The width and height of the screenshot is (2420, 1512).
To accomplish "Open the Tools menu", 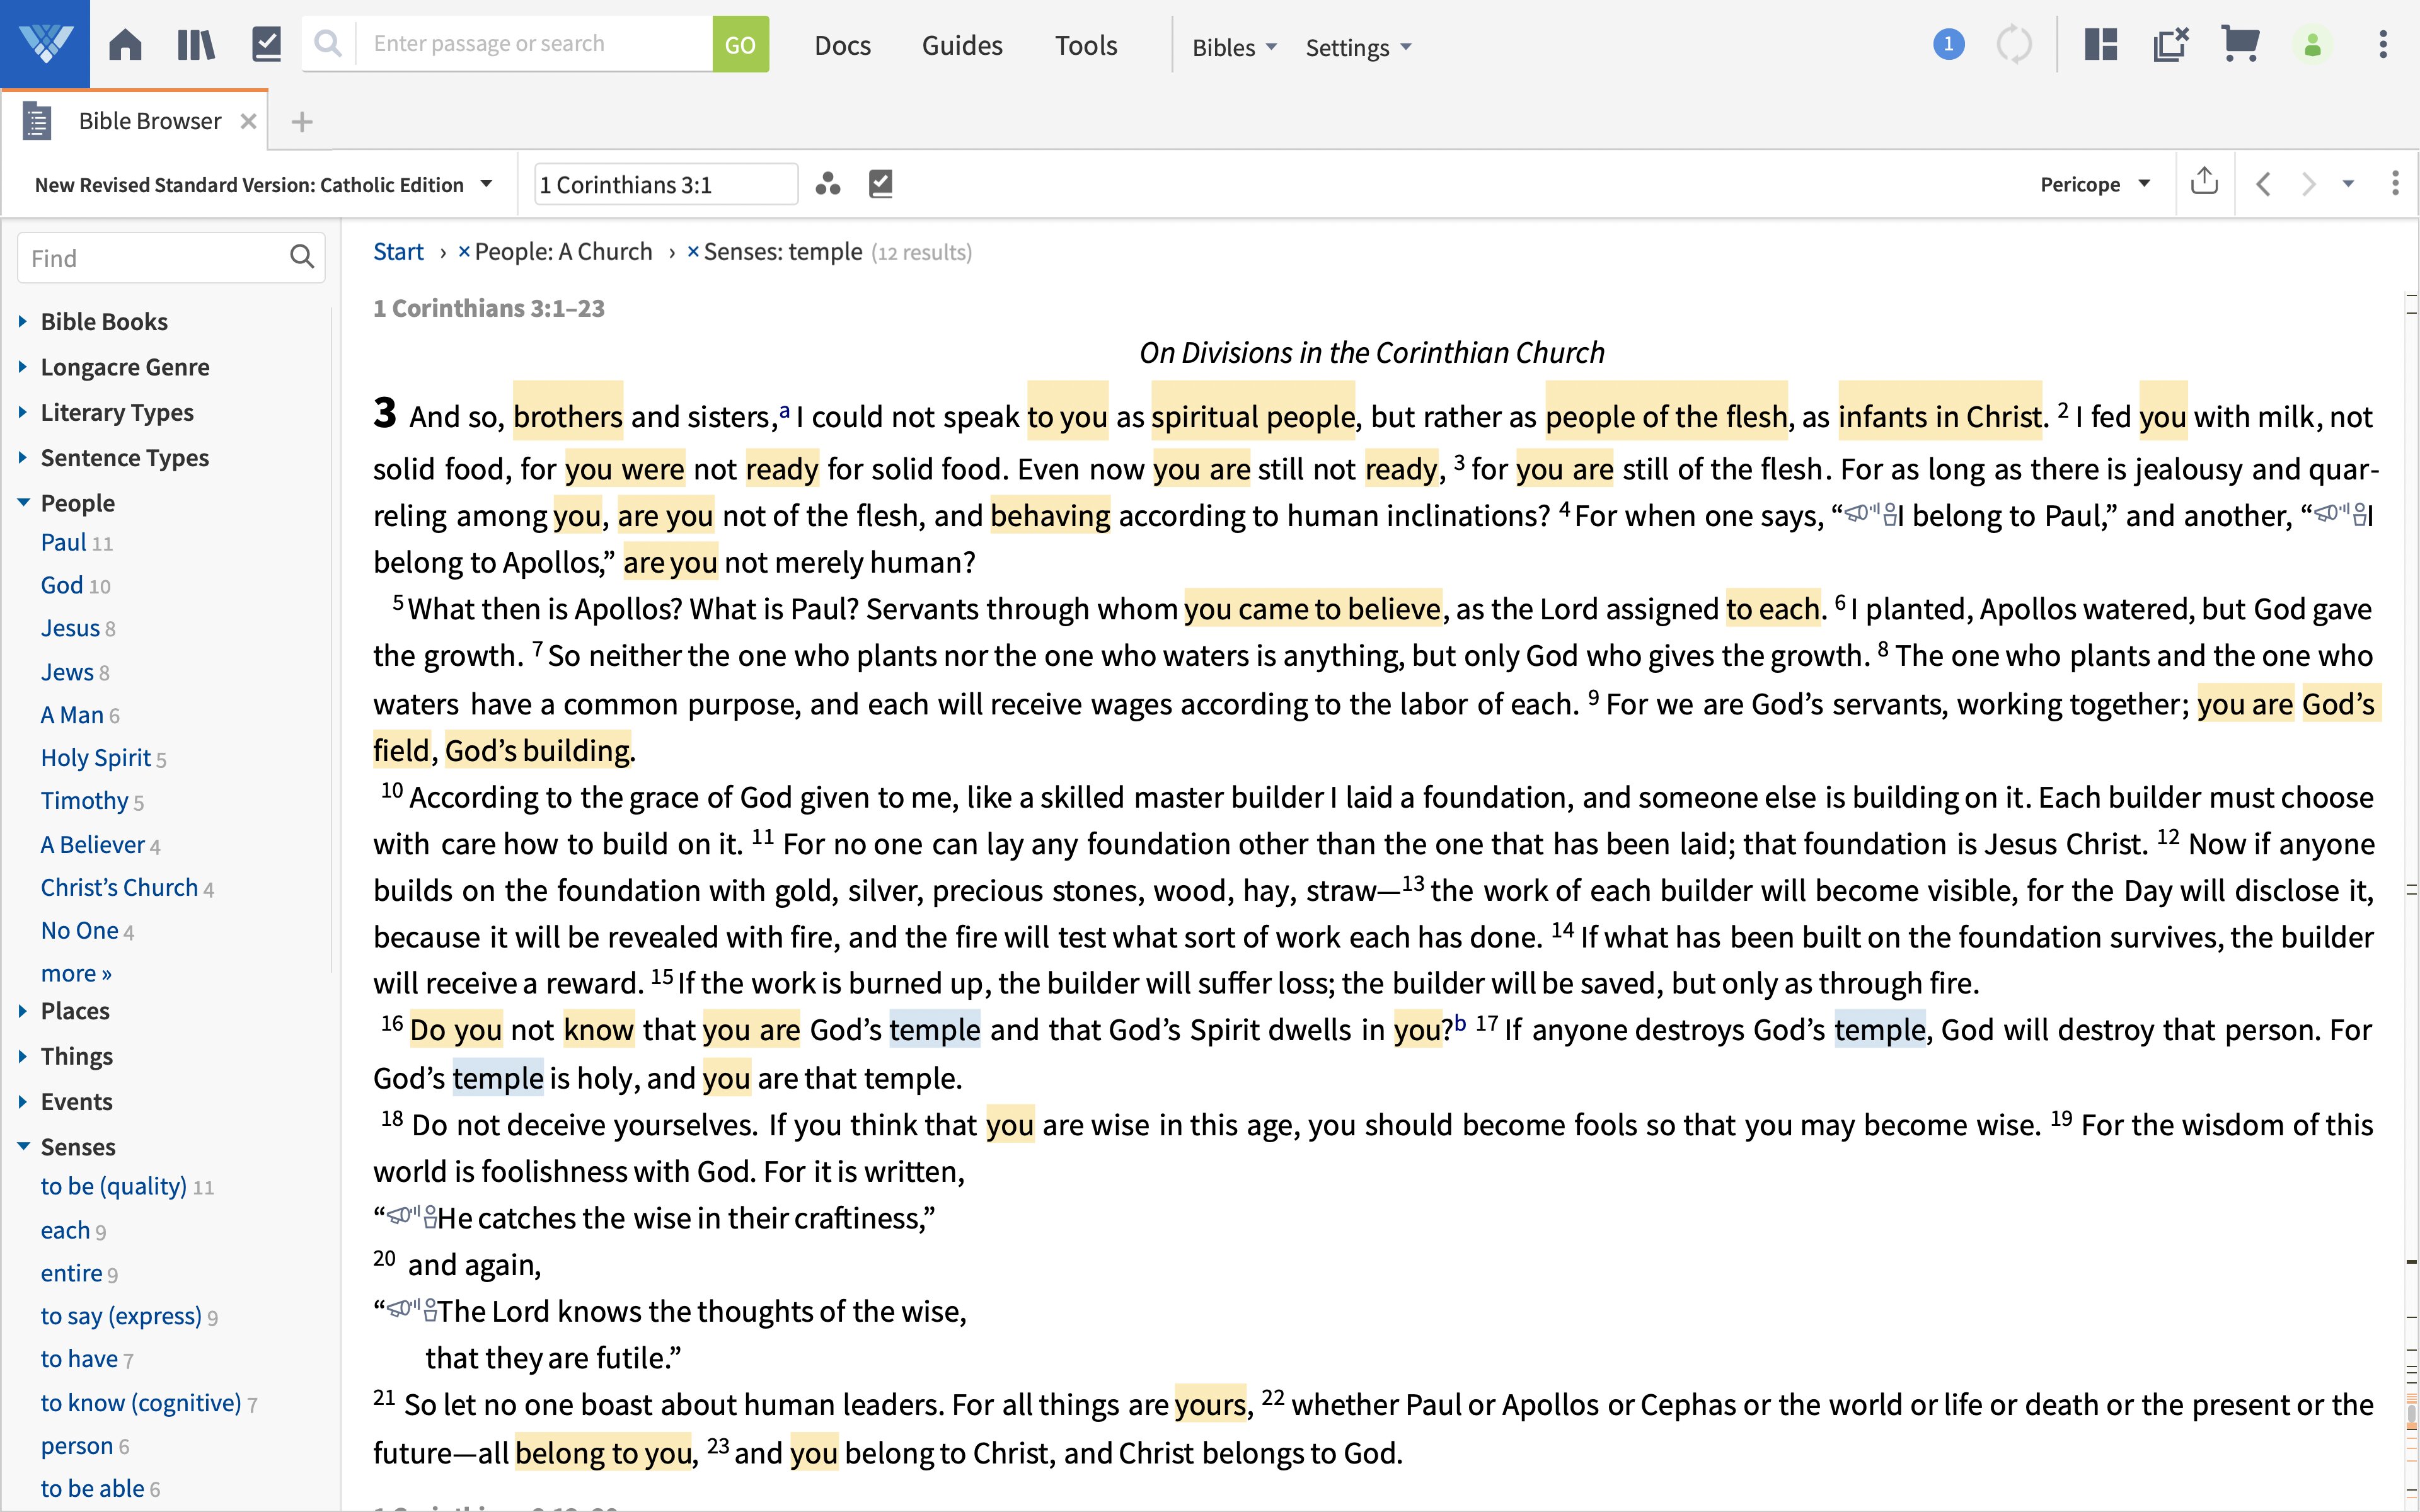I will tap(1086, 46).
